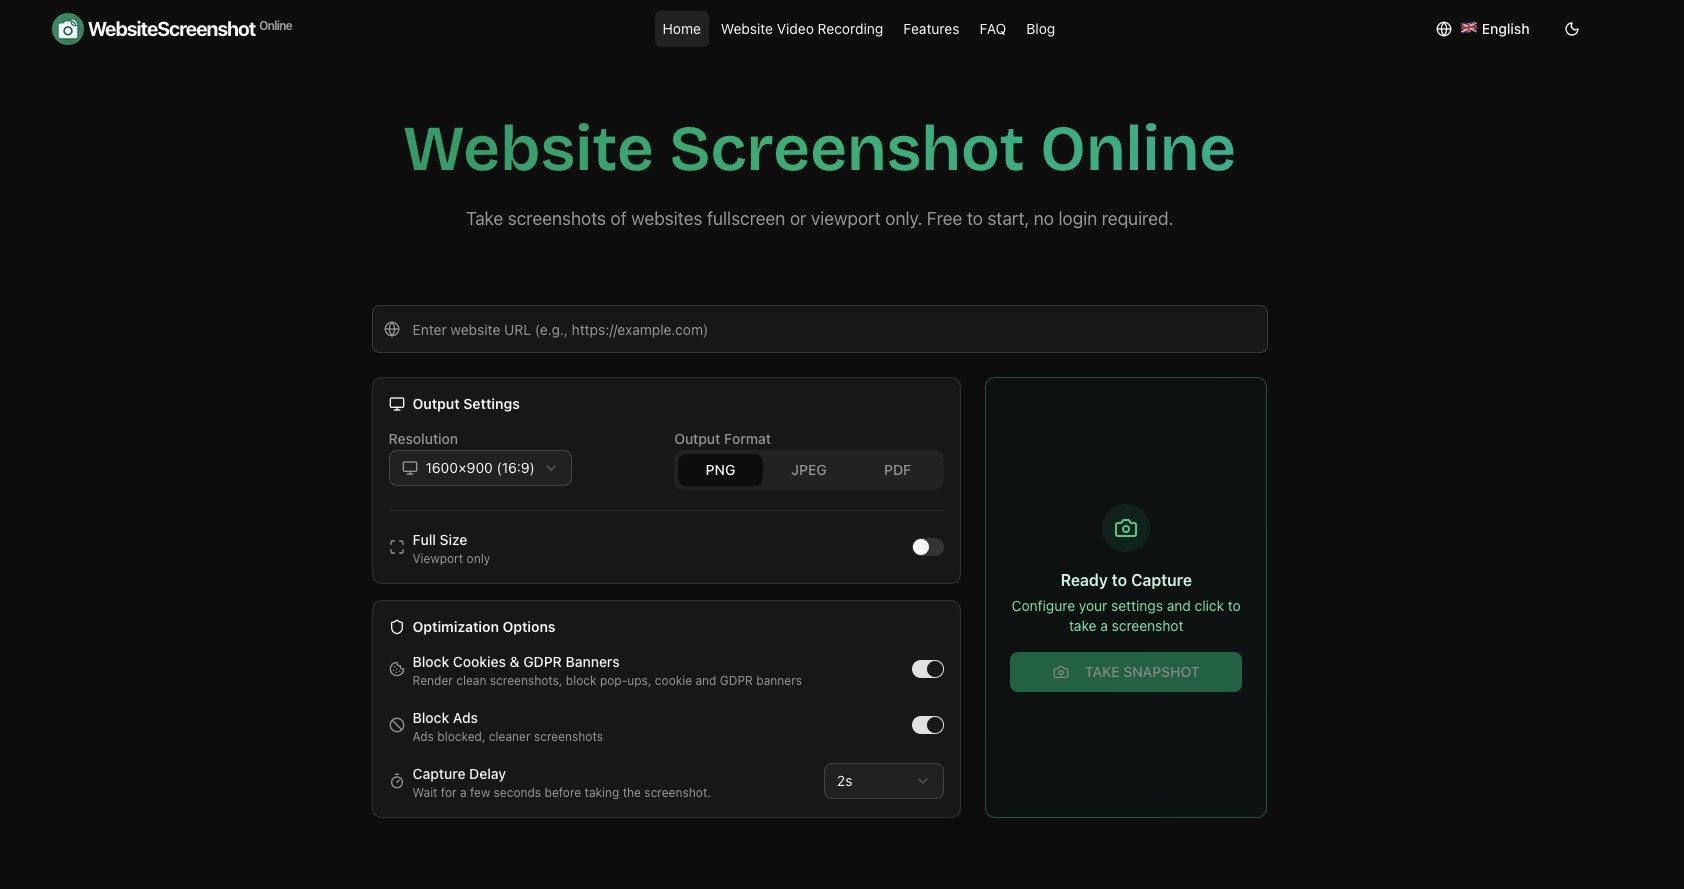Expand the Capture Delay 2s dropdown
The height and width of the screenshot is (889, 1684).
click(883, 781)
